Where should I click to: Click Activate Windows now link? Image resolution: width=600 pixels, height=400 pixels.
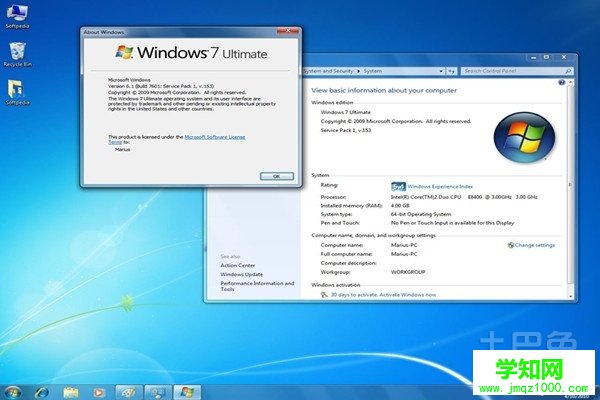tap(408, 295)
